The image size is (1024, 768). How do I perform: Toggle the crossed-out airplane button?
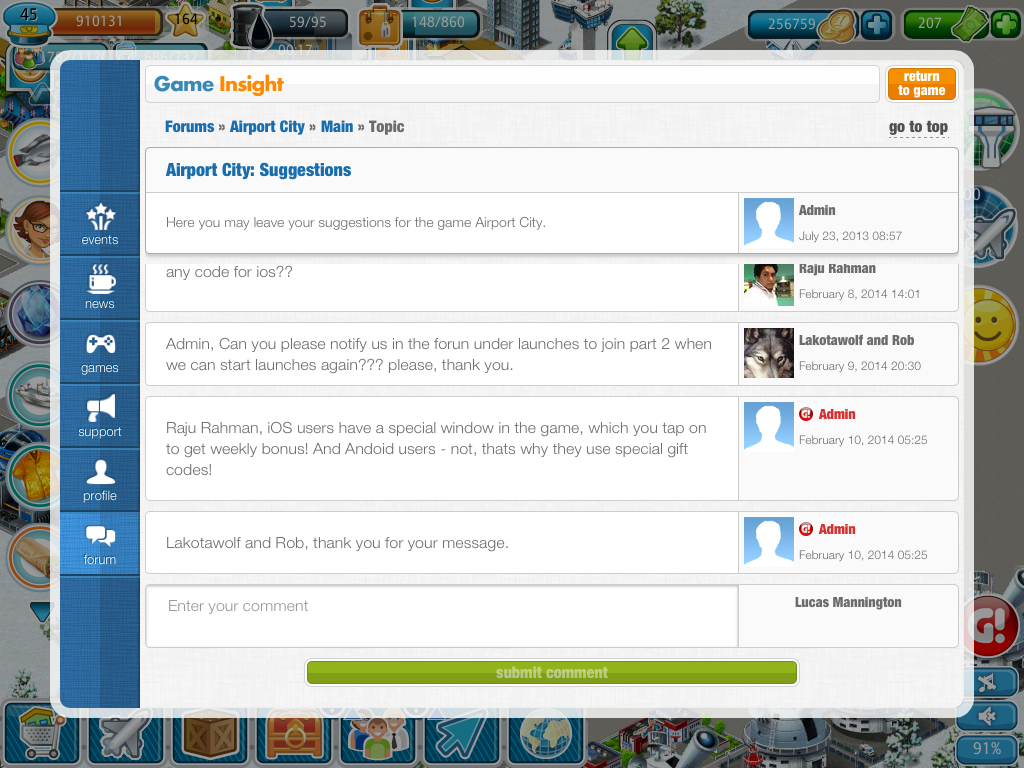988,683
